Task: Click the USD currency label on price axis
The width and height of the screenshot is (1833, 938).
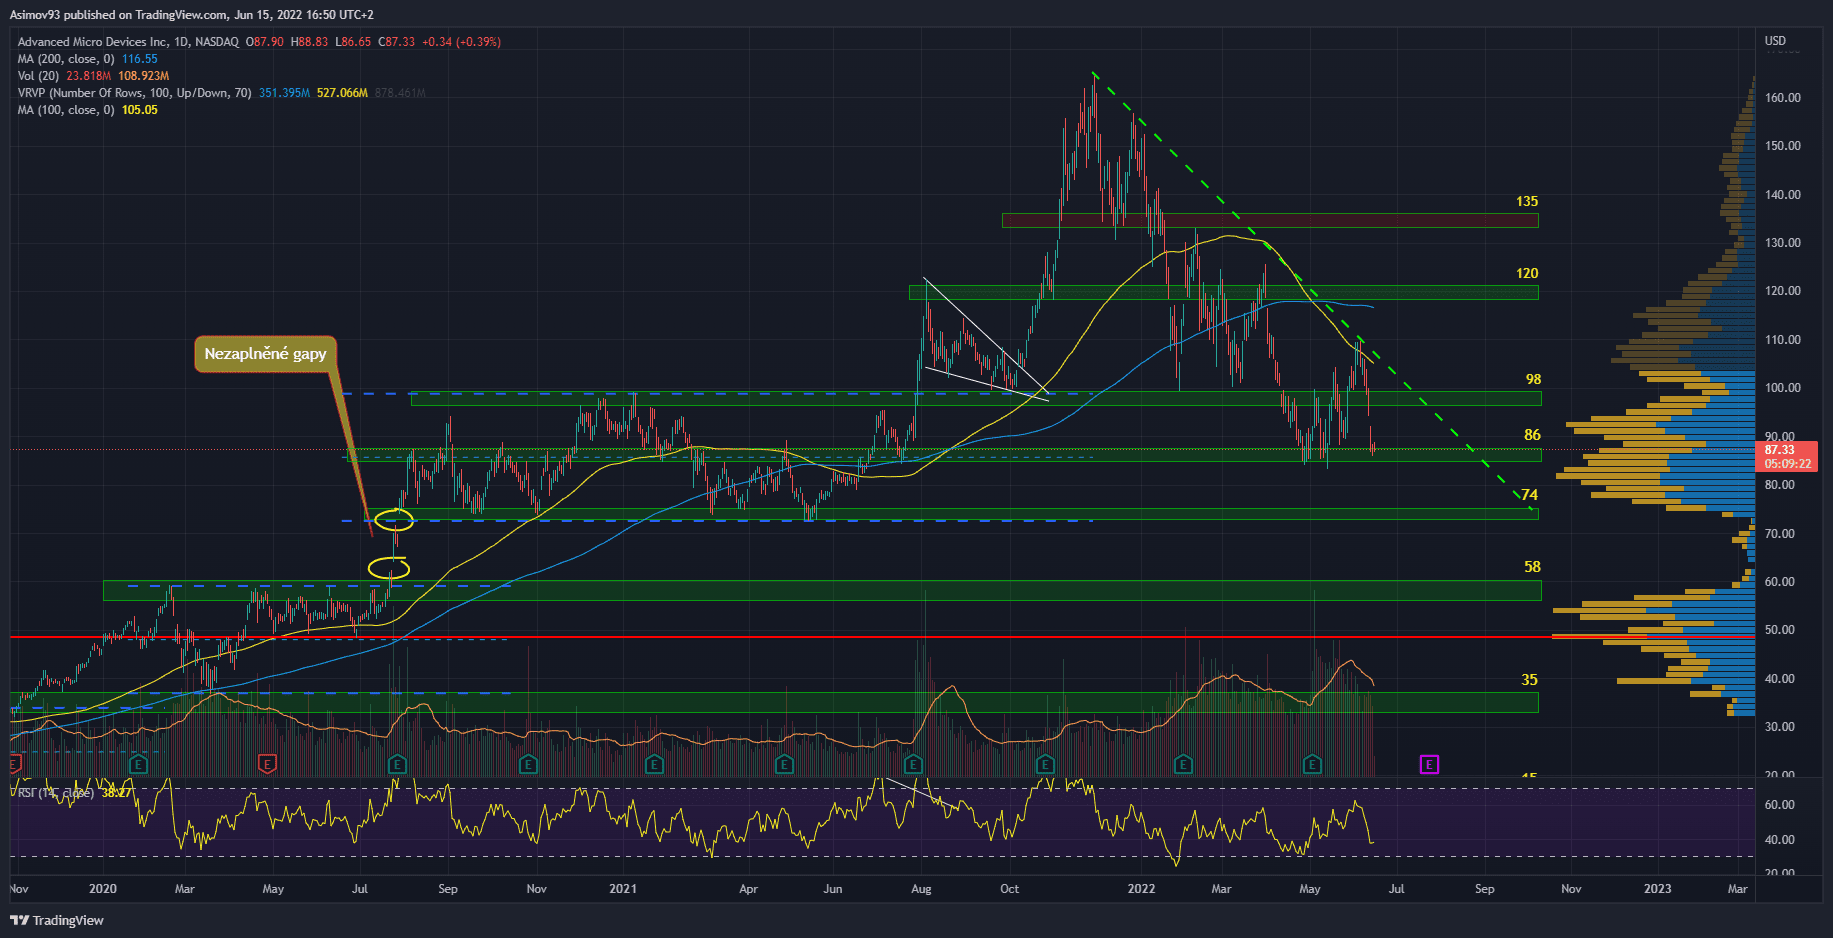Action: 1775,41
